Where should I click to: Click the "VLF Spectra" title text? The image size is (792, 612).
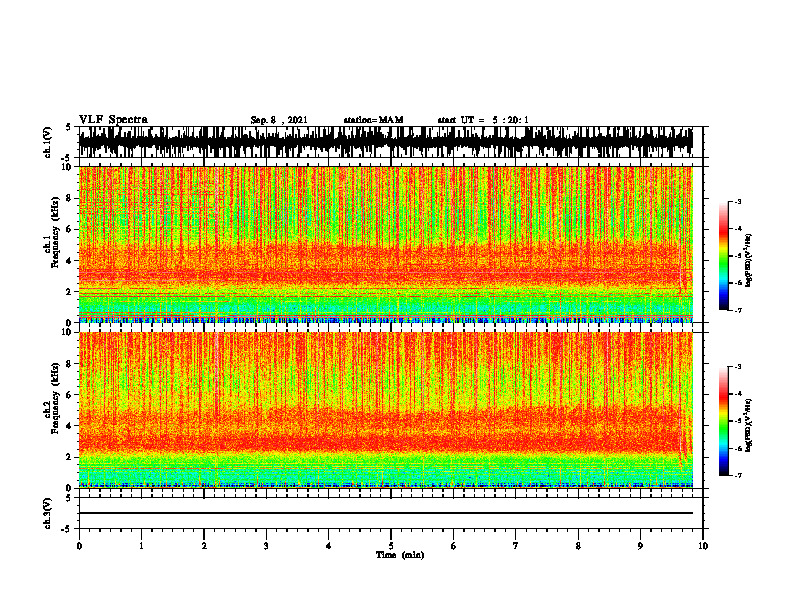point(113,120)
